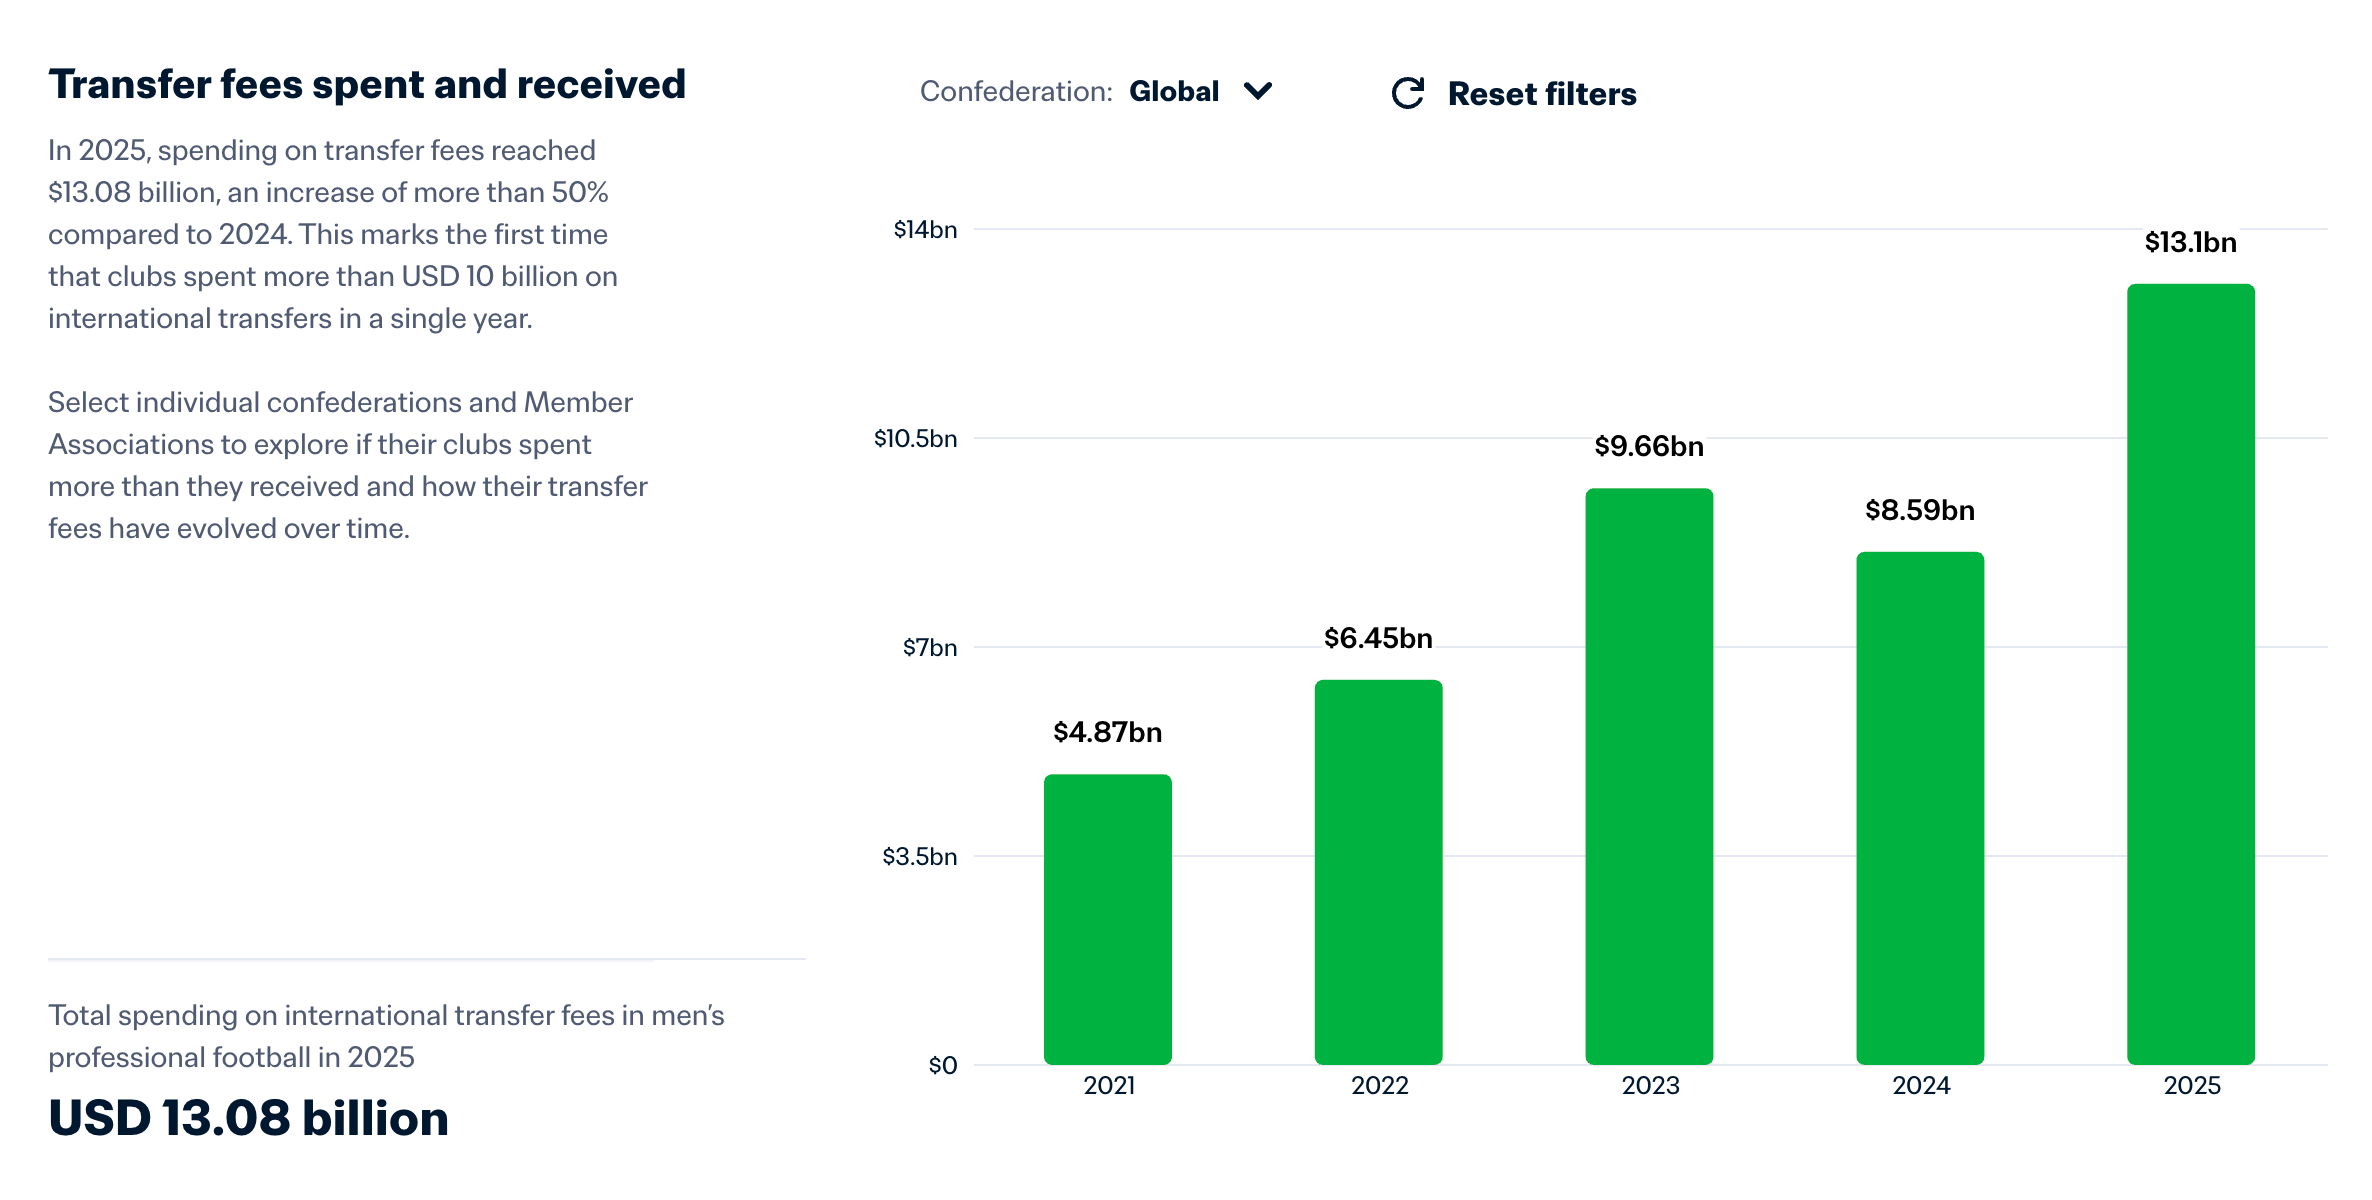Click the 2025 x-axis year label
Screen dimensions: 2372x1200
2191,1085
